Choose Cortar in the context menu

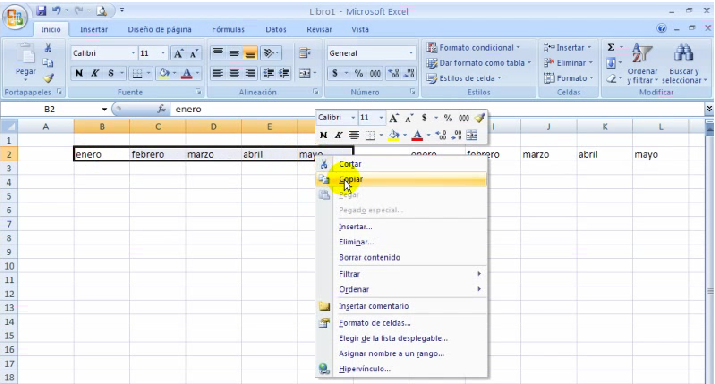401,164
